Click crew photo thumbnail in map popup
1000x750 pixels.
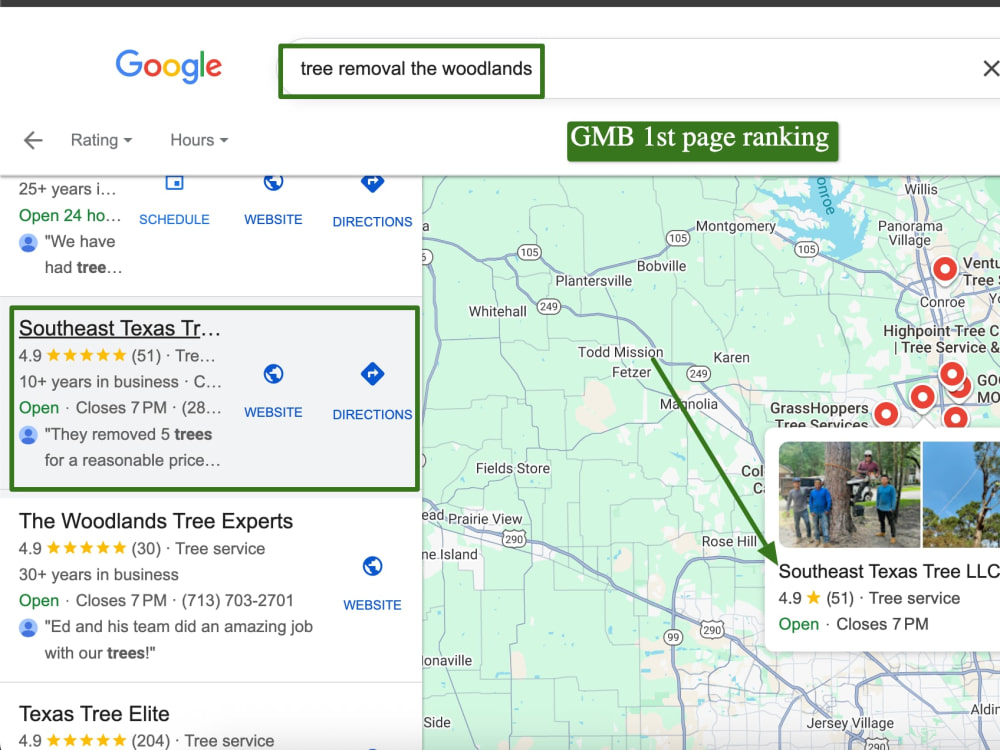pyautogui.click(x=849, y=495)
